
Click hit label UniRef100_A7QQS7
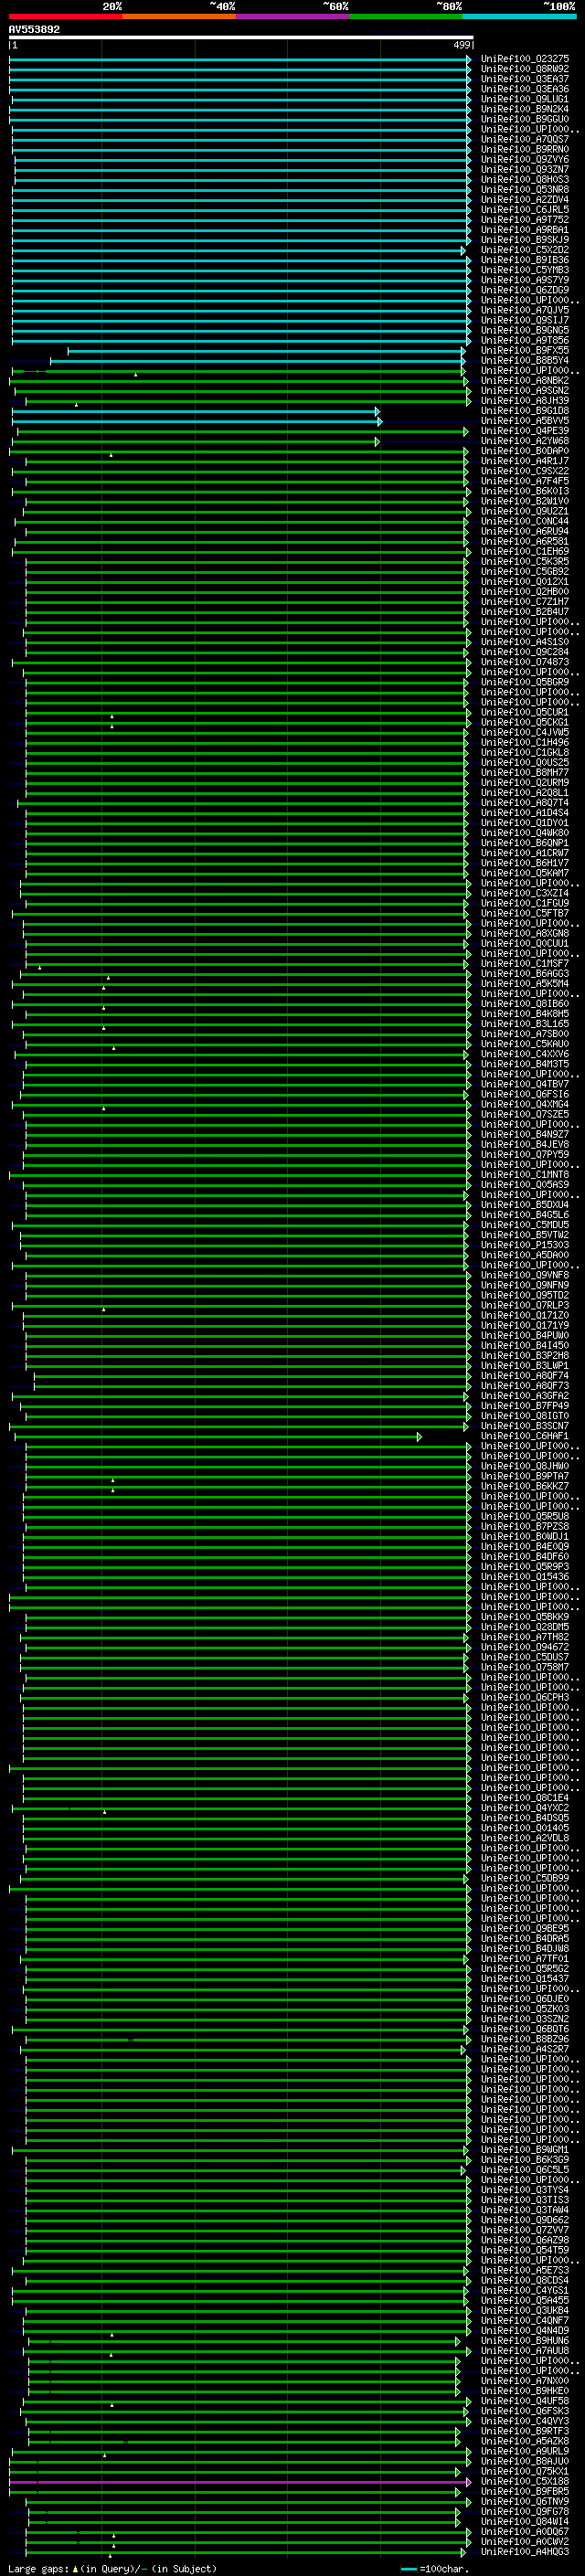coord(525,139)
